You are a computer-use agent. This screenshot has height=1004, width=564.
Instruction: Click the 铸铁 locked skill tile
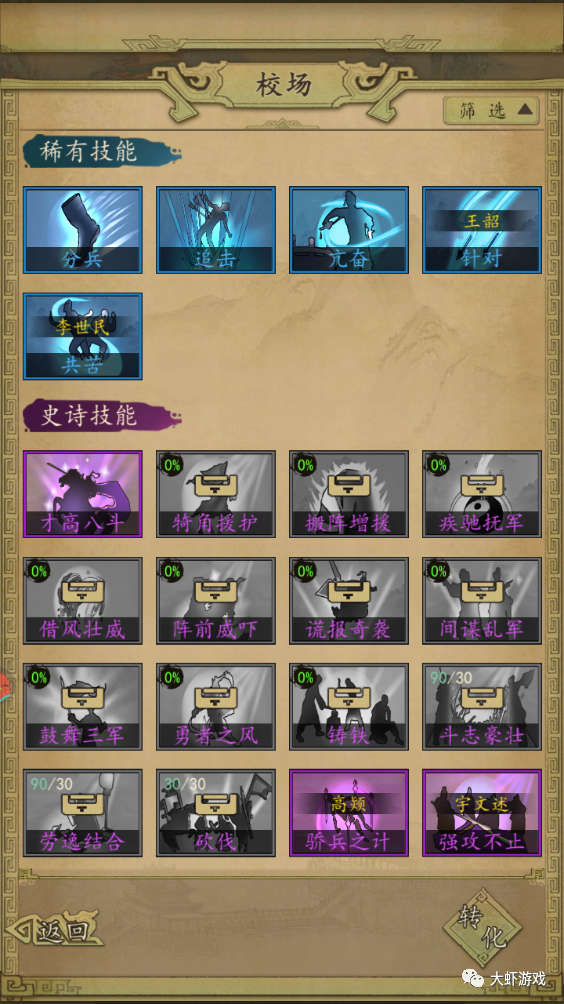tap(349, 707)
